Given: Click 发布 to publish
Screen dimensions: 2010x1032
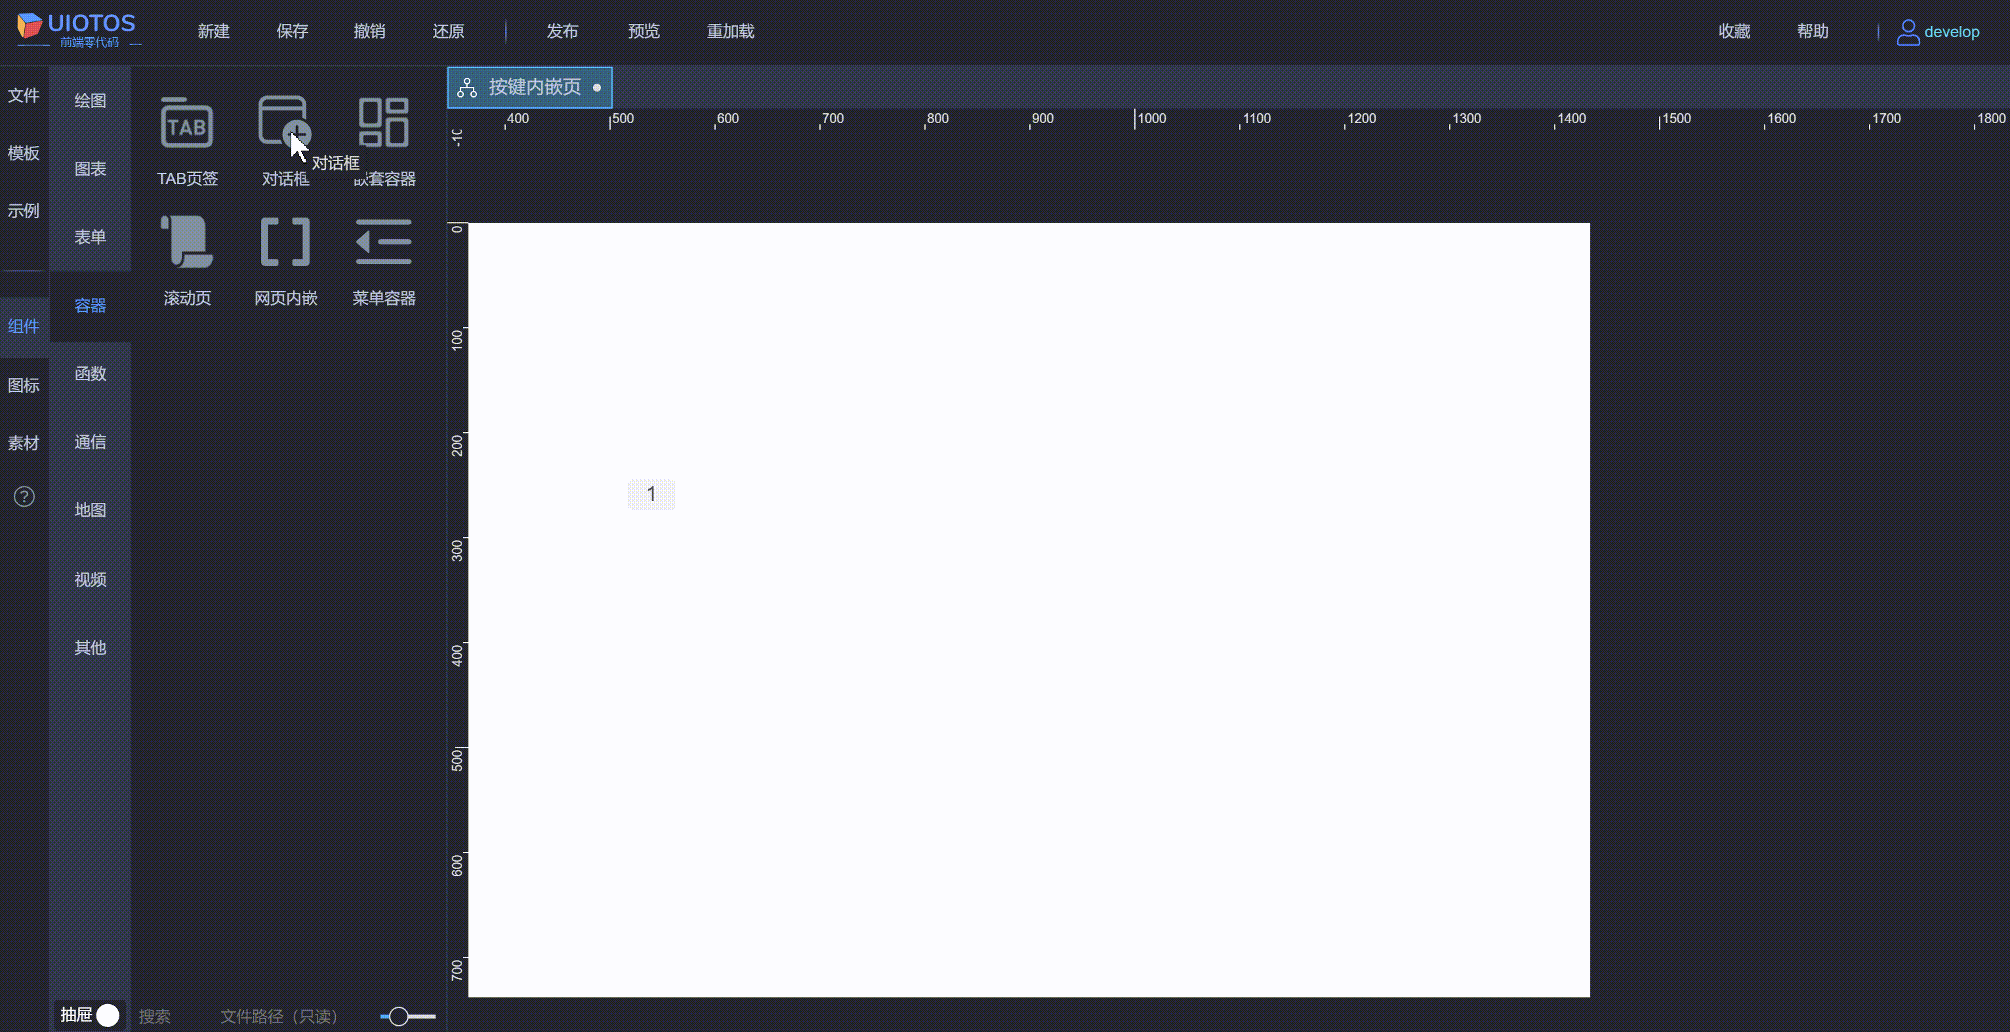Looking at the screenshot, I should point(562,31).
